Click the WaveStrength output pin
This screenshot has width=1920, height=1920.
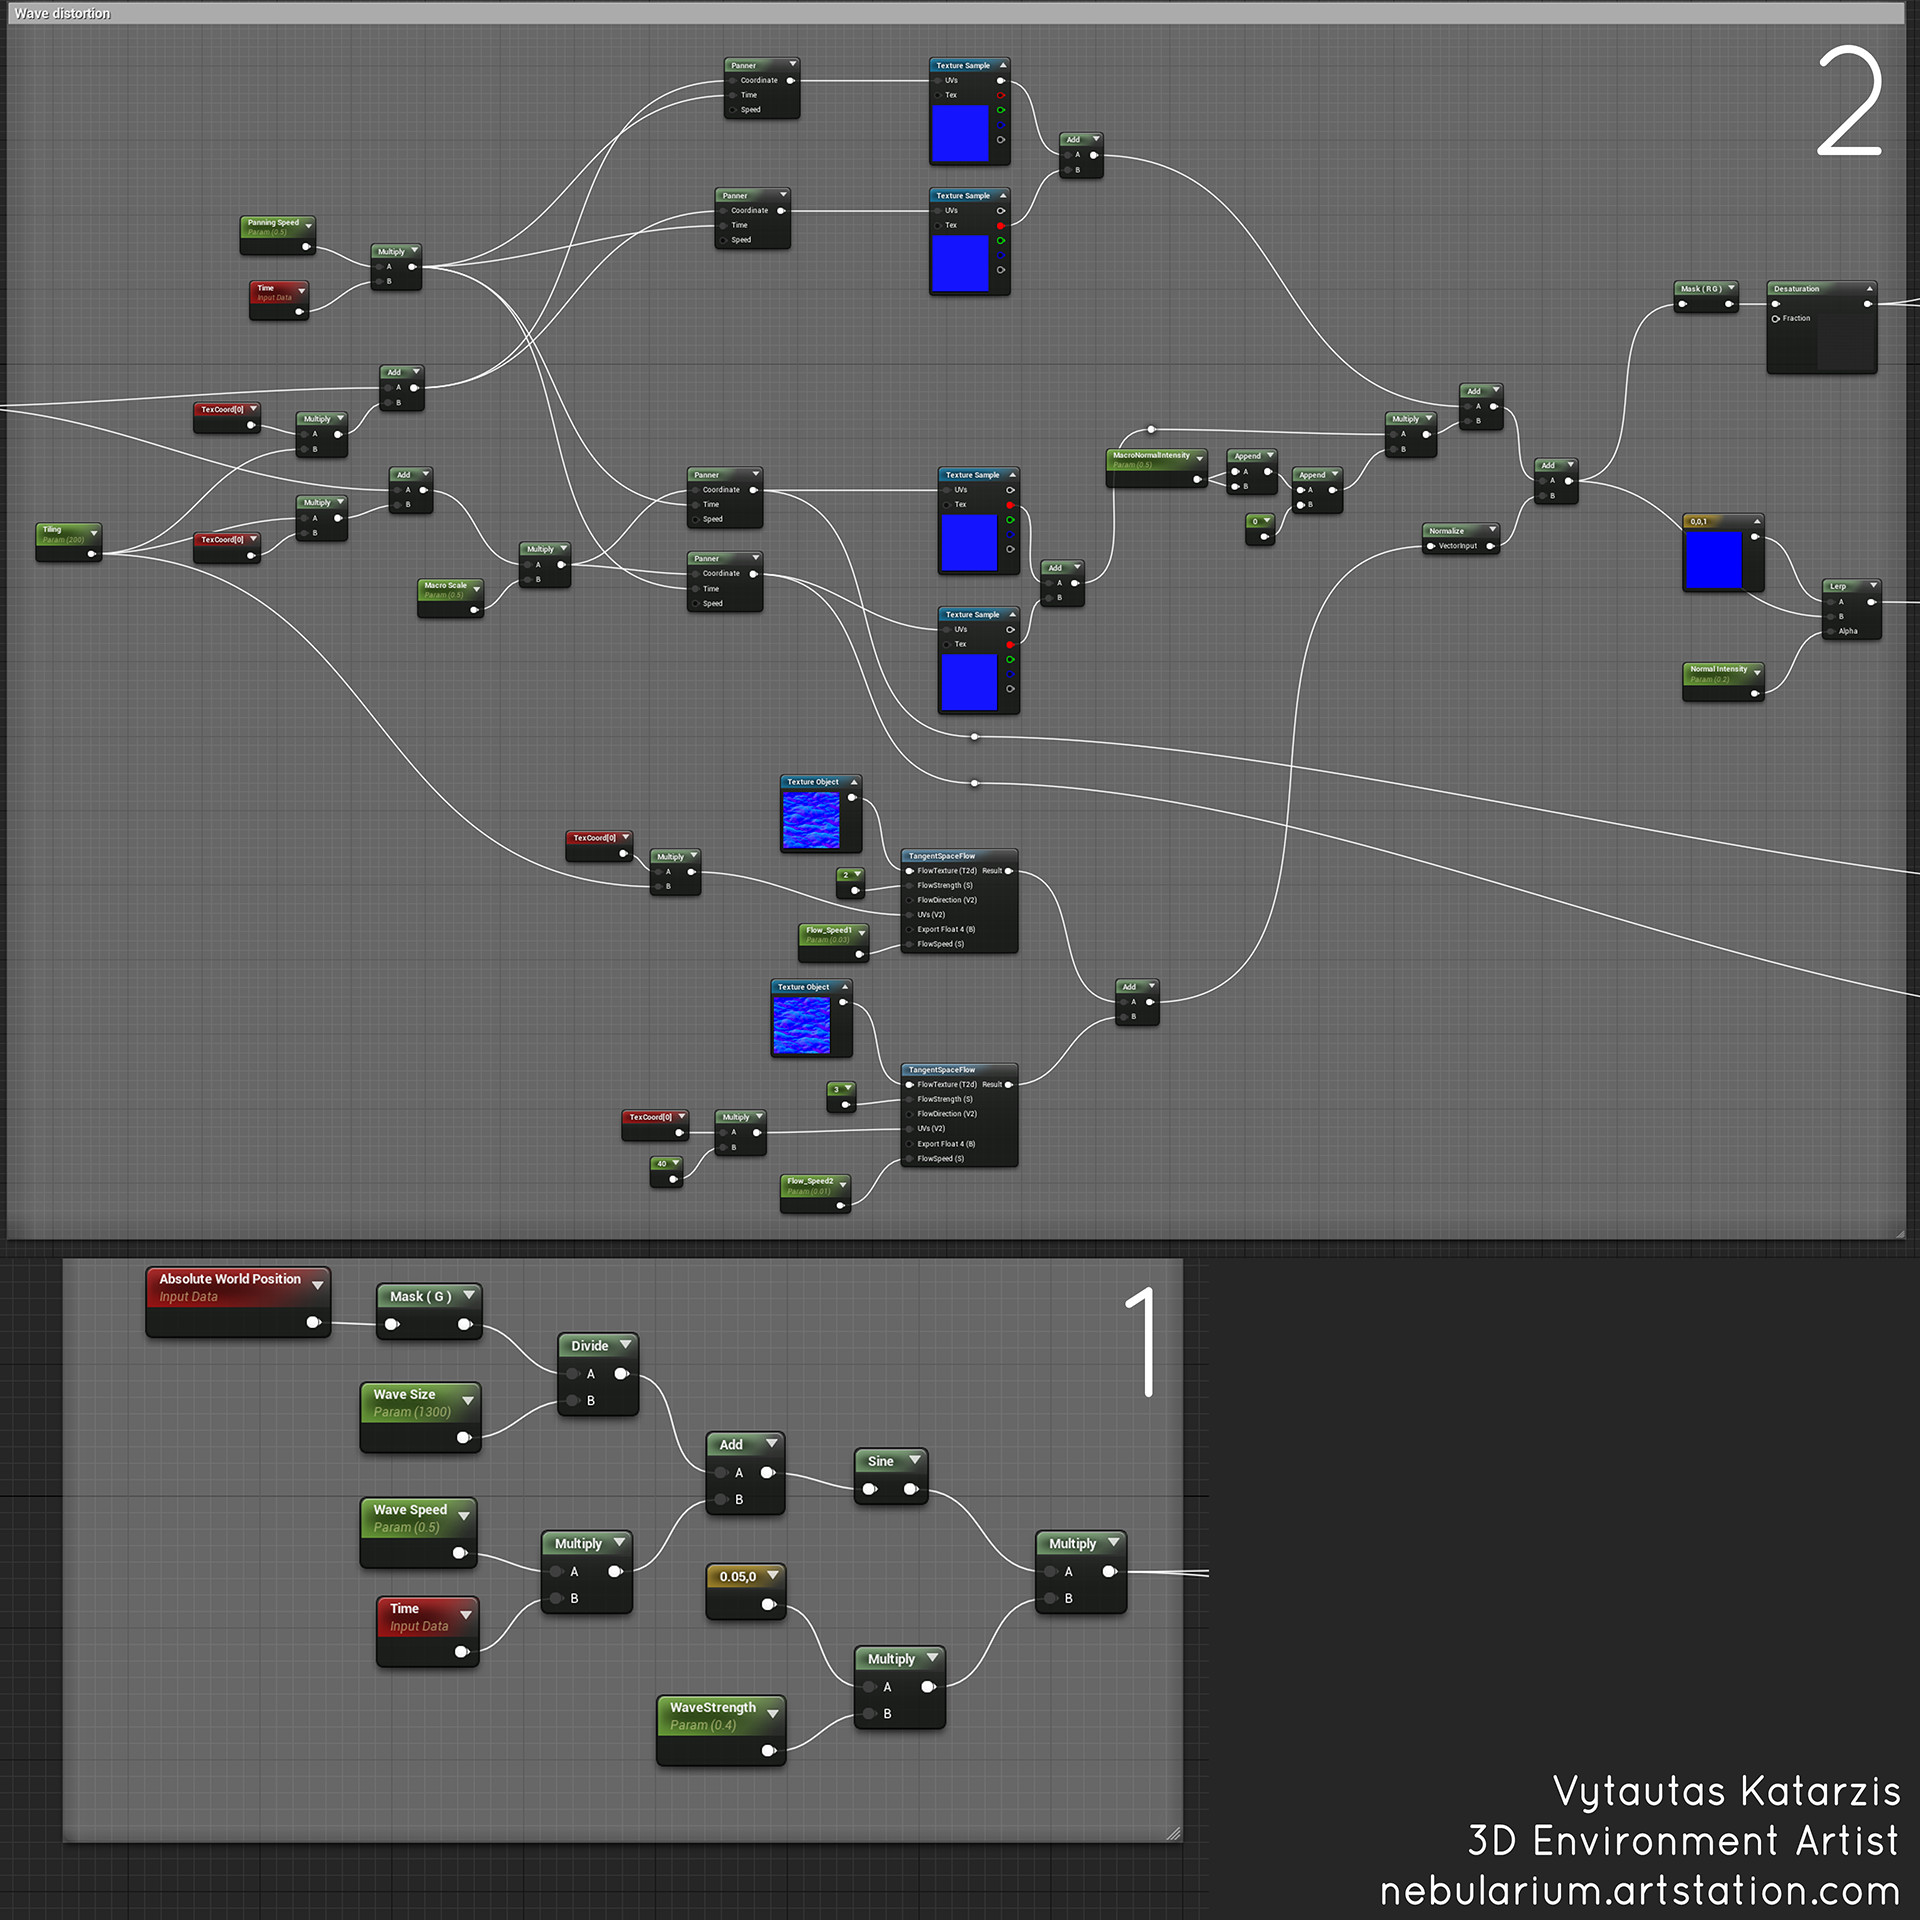point(768,1750)
